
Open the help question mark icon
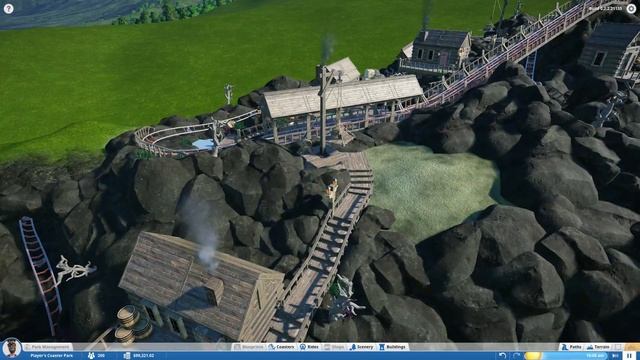coord(8,9)
